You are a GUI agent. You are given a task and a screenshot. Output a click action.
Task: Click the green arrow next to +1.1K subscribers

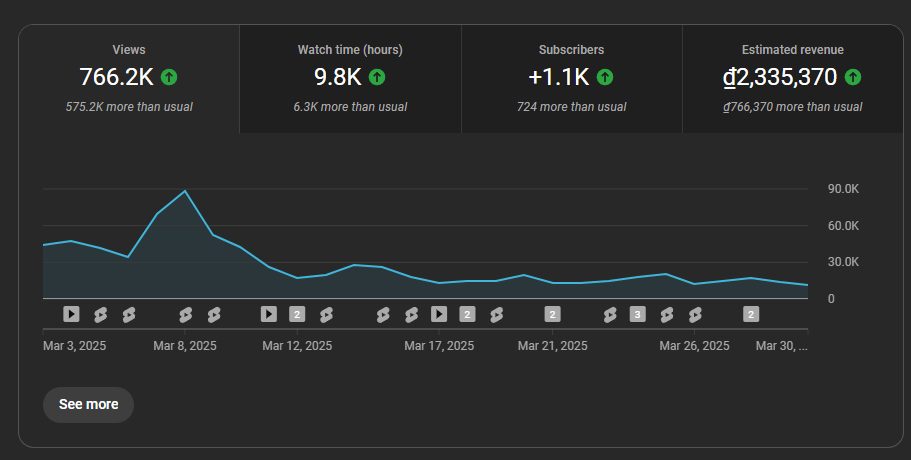(x=606, y=76)
